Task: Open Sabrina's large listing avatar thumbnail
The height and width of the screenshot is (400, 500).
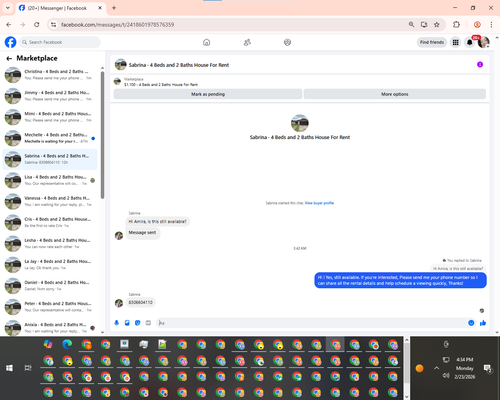Action: (x=300, y=123)
